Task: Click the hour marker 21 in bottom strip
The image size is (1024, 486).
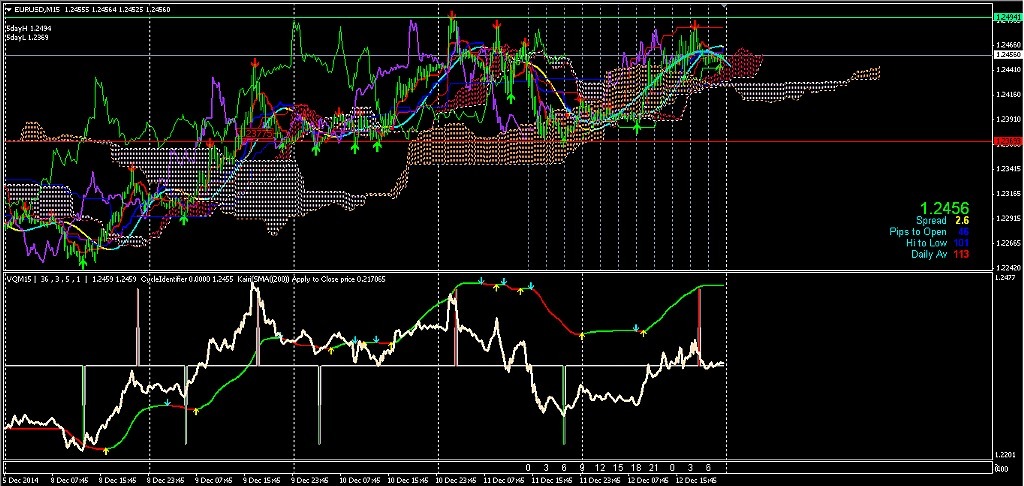Action: tap(654, 468)
